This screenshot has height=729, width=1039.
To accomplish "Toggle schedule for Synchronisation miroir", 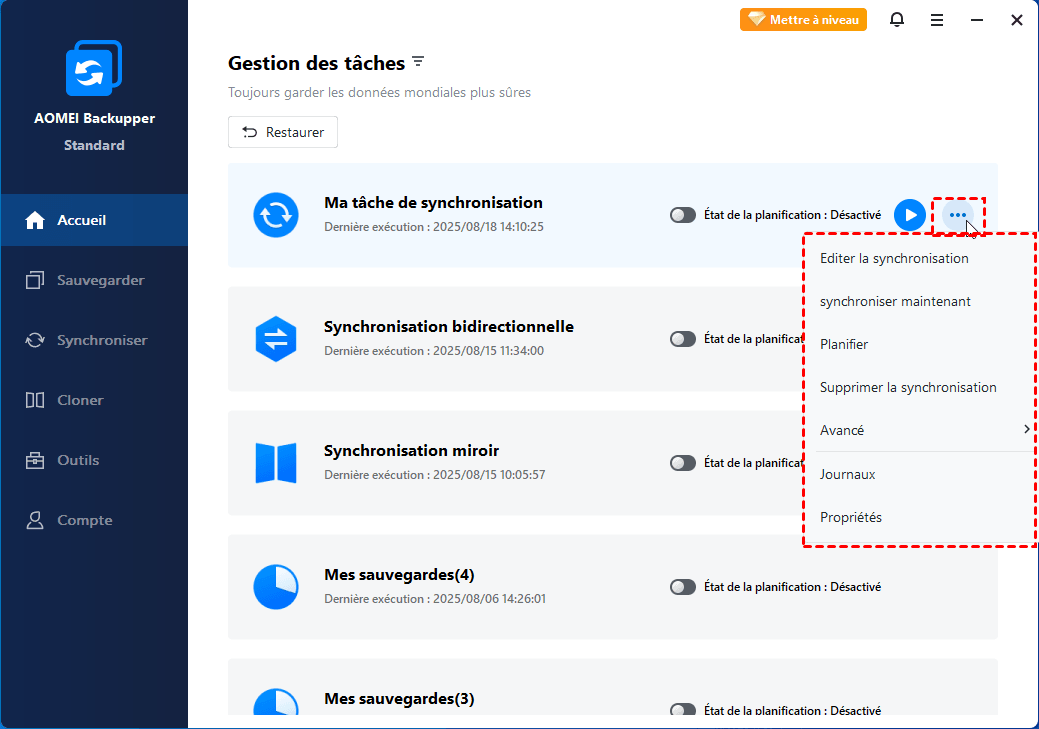I will tap(683, 463).
